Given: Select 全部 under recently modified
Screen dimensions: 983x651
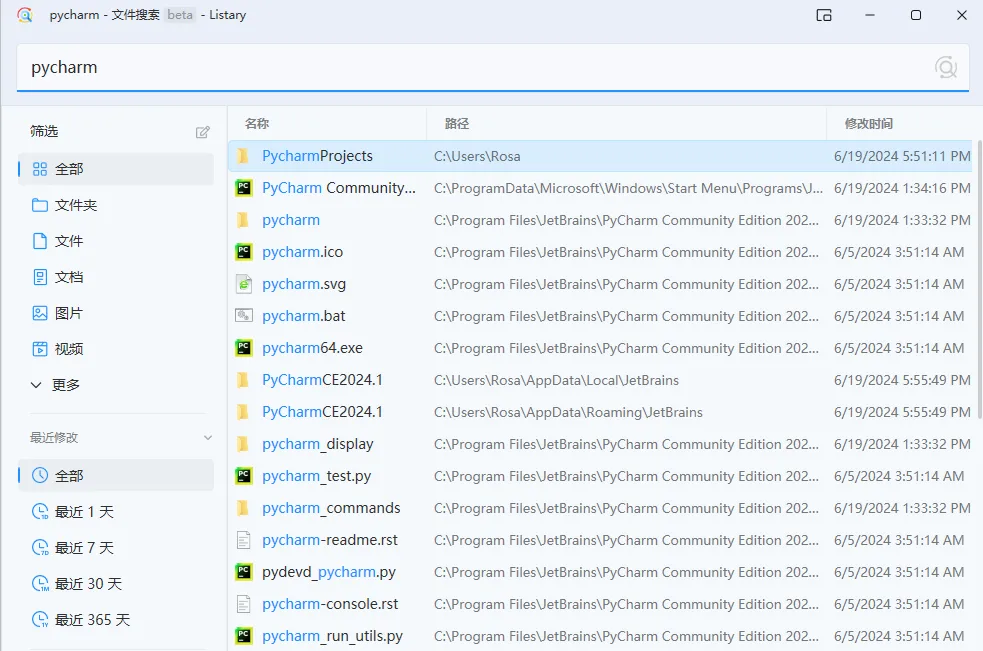Looking at the screenshot, I should click(x=116, y=475).
